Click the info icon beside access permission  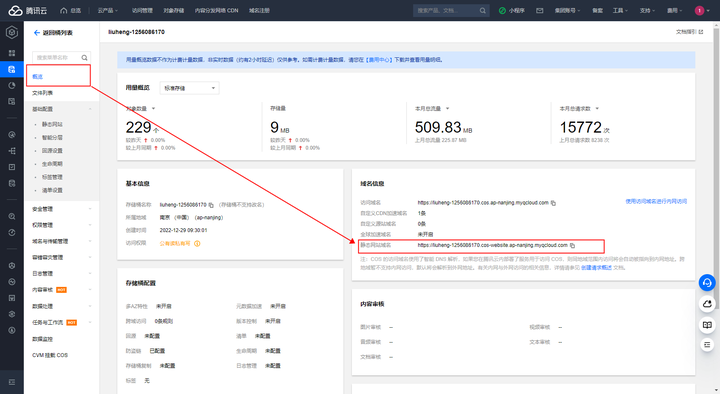click(197, 243)
